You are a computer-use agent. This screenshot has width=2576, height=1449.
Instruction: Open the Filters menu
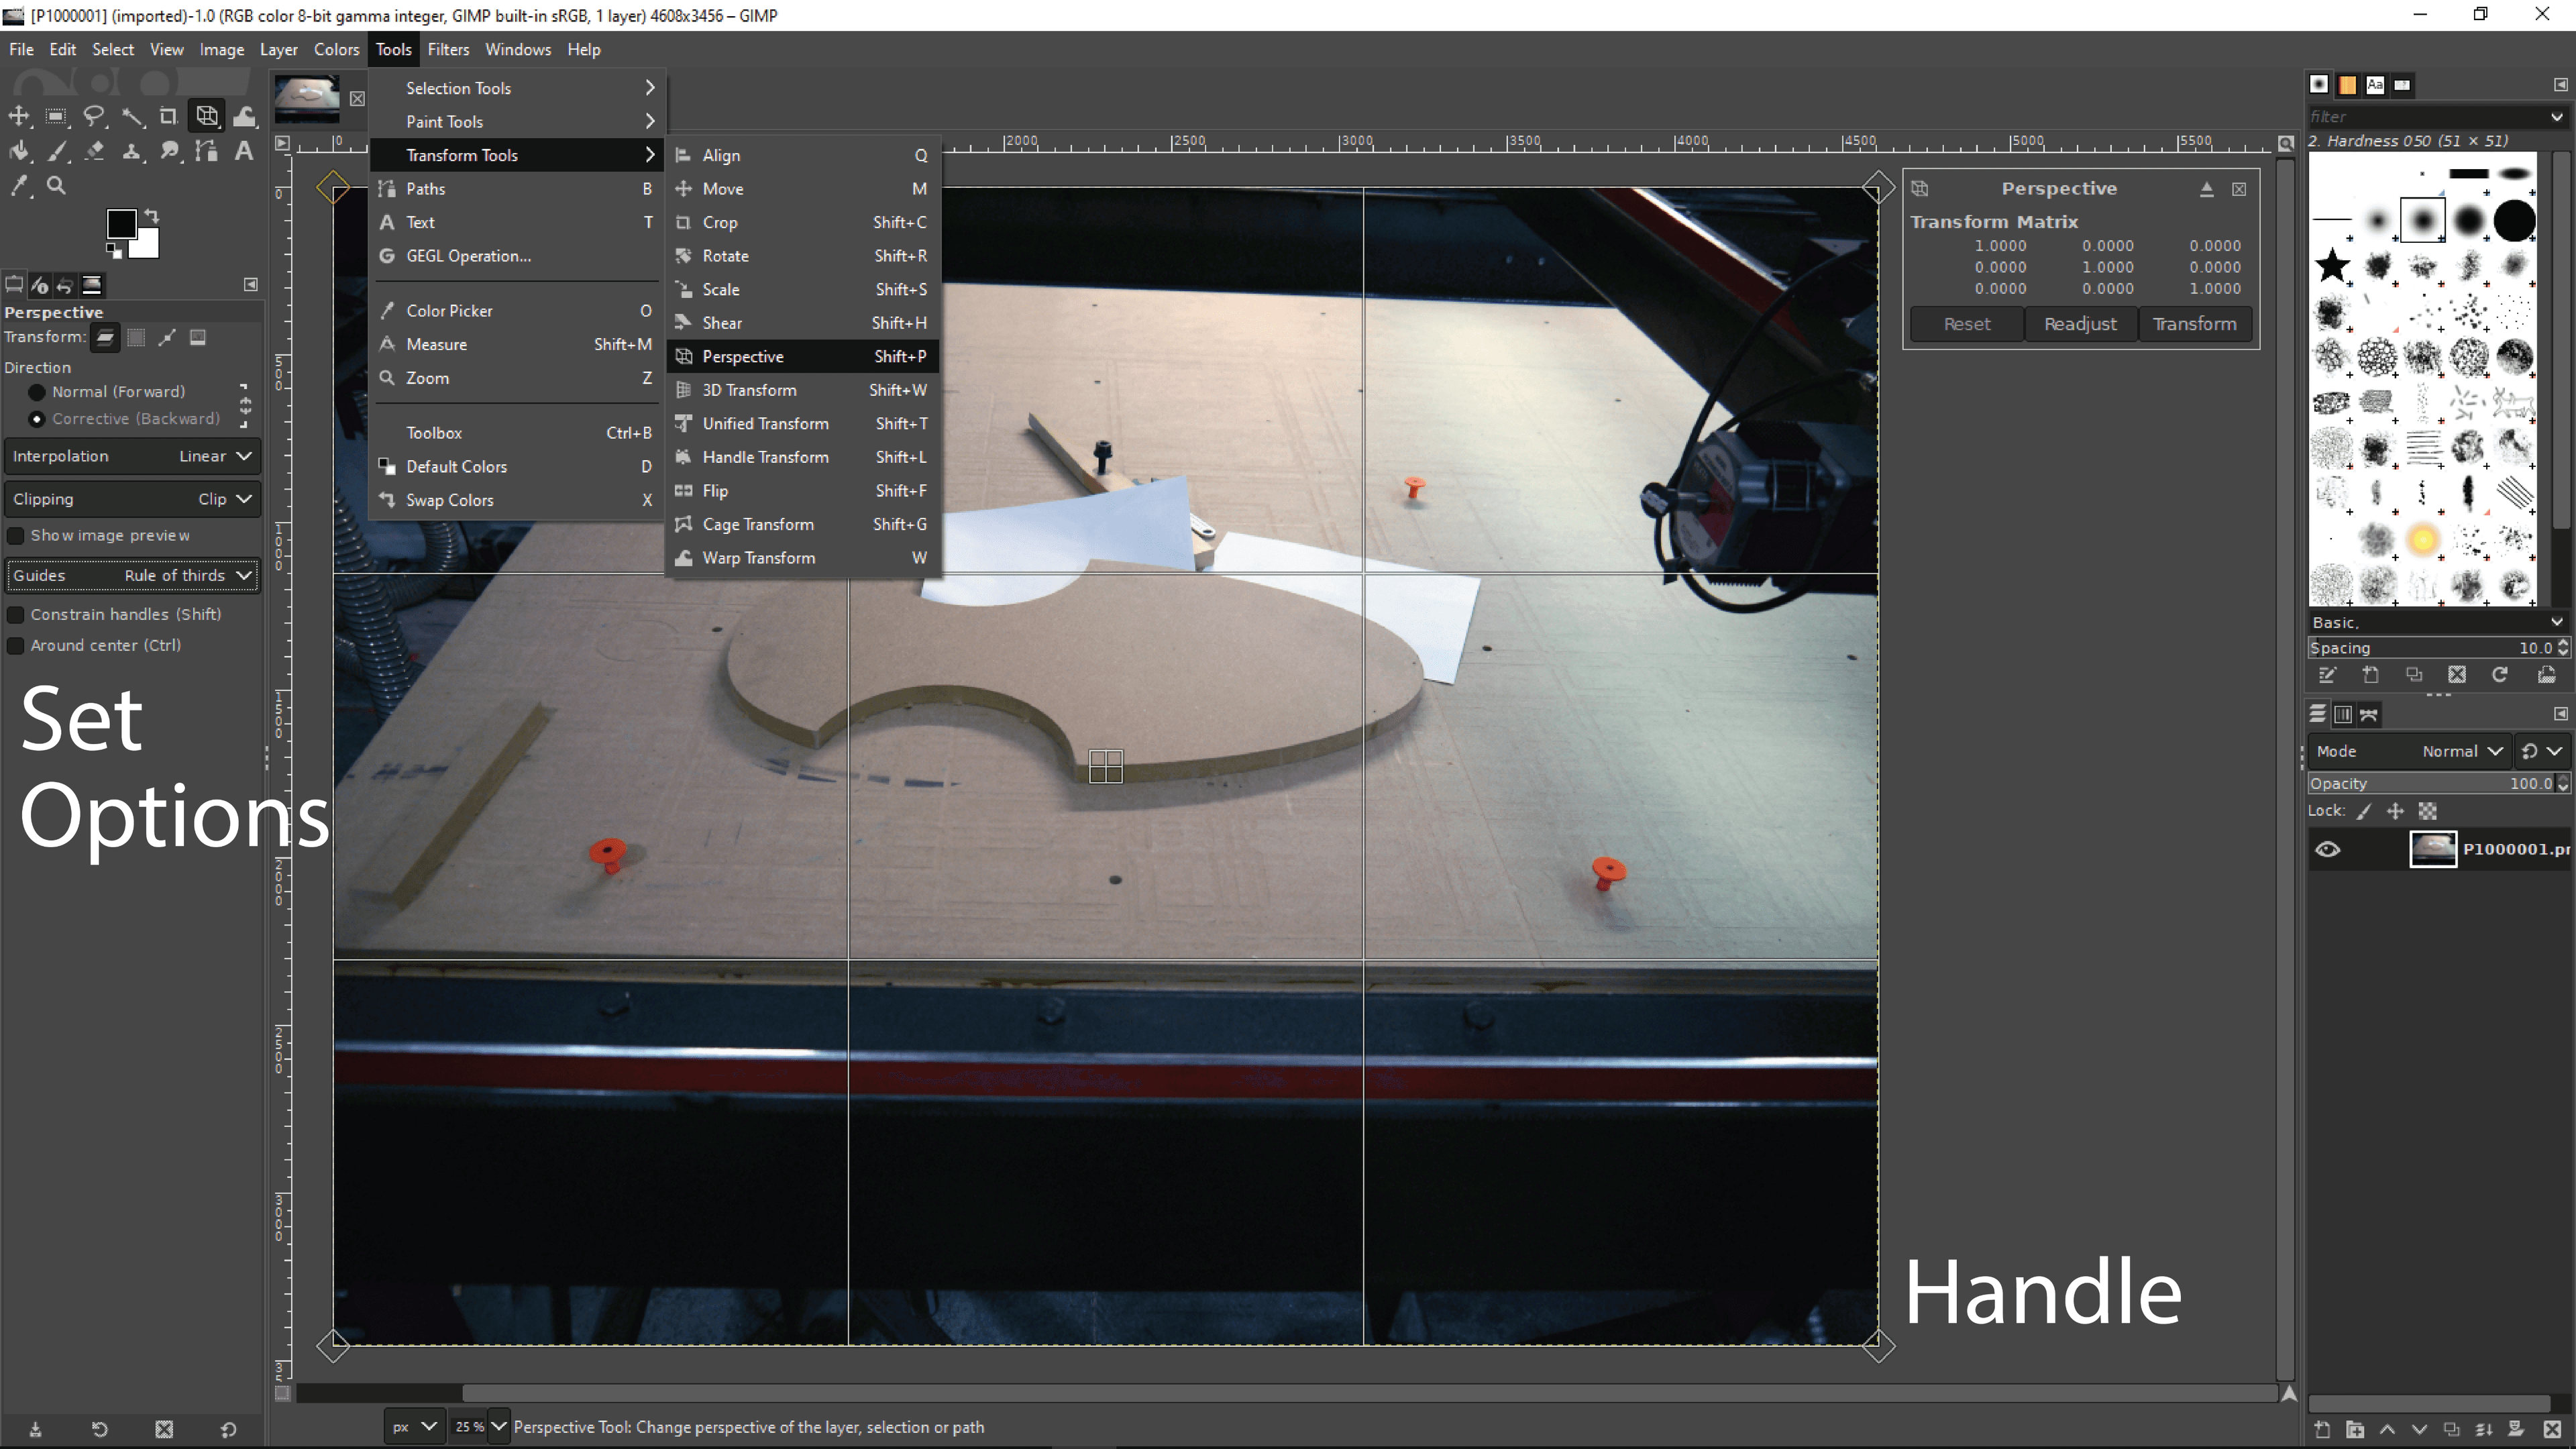click(x=448, y=49)
